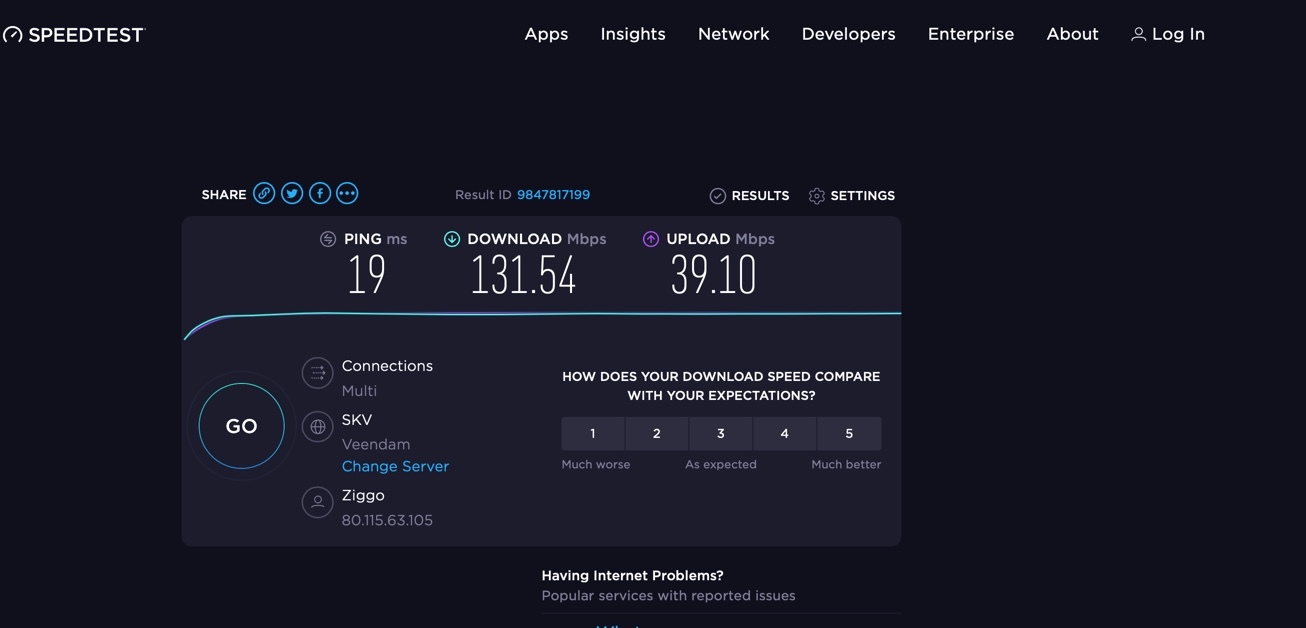Share result on Twitter icon

click(292, 193)
